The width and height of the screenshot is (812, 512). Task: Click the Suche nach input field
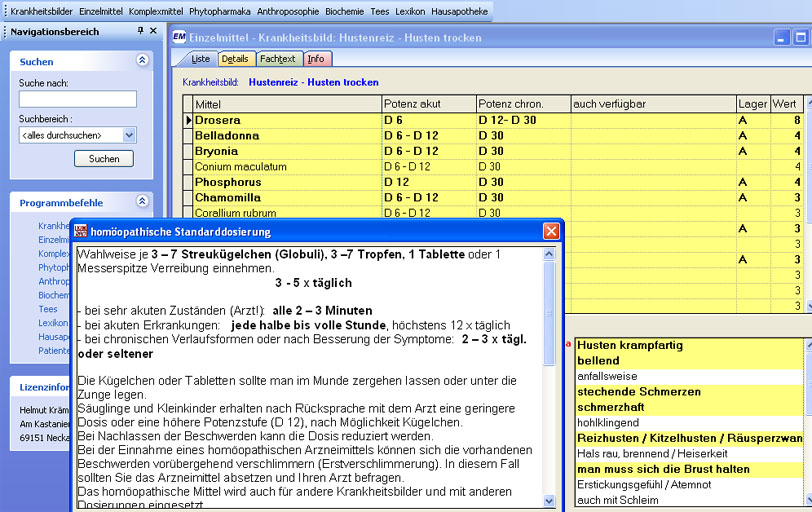click(77, 99)
